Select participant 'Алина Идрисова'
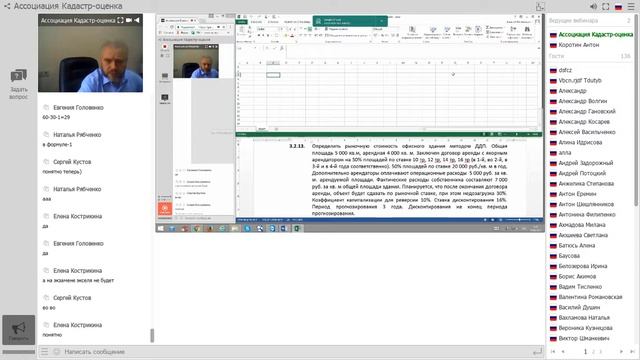Viewport: 640px width, 360px height. tap(576, 142)
